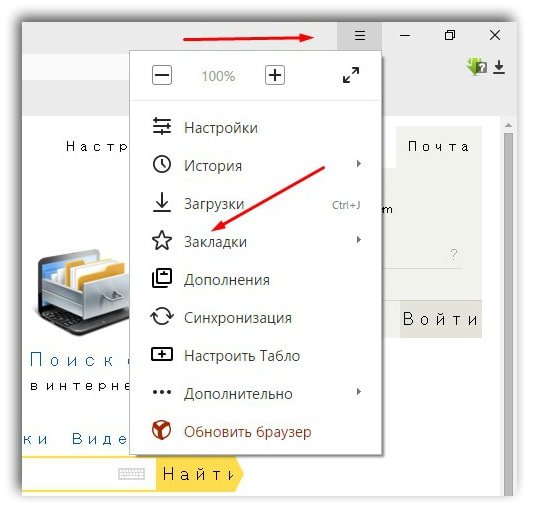Click the Настройки sliders icon

[x=162, y=126]
